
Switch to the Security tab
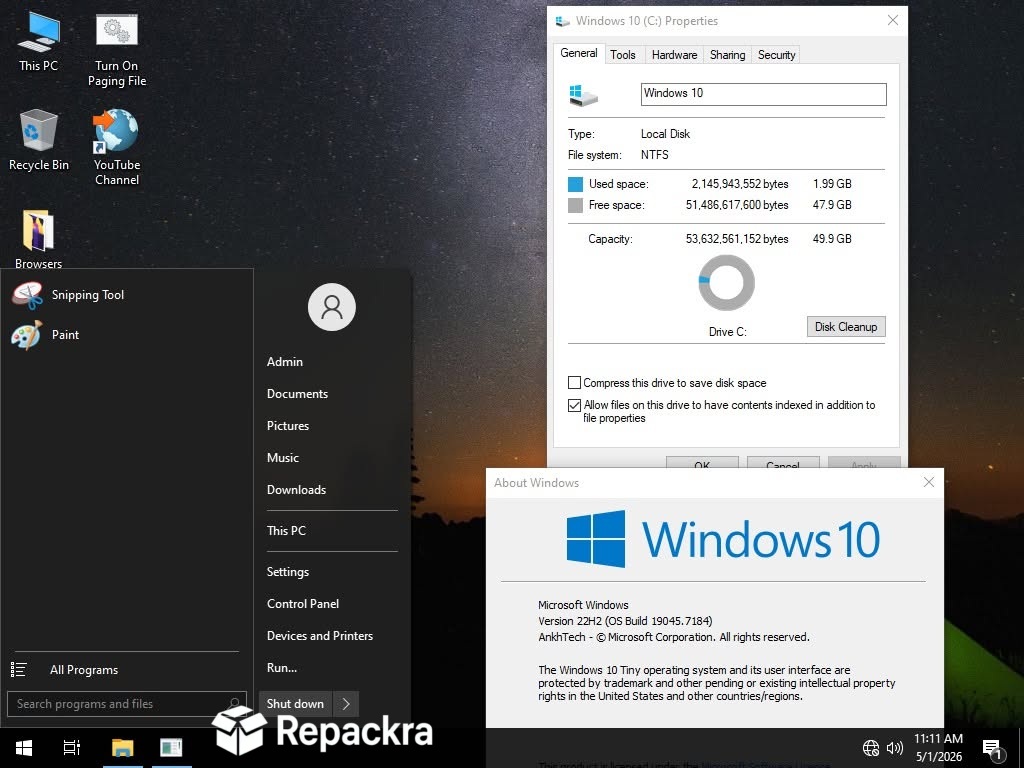point(776,55)
